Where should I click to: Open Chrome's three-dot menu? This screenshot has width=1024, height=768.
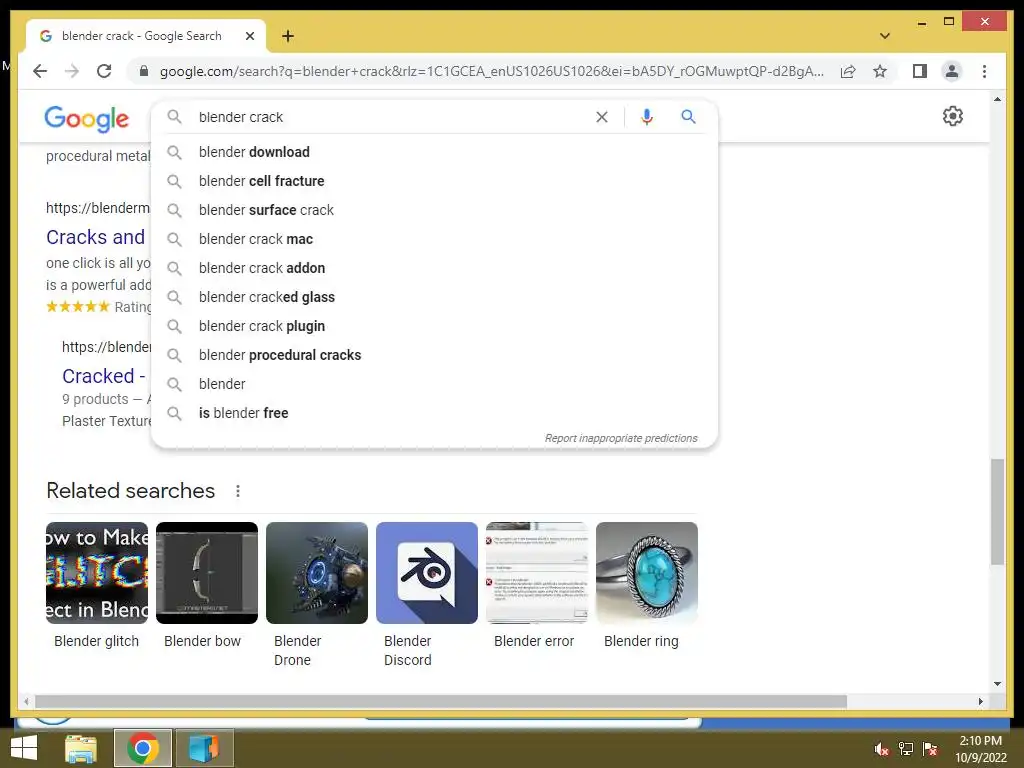pos(984,71)
